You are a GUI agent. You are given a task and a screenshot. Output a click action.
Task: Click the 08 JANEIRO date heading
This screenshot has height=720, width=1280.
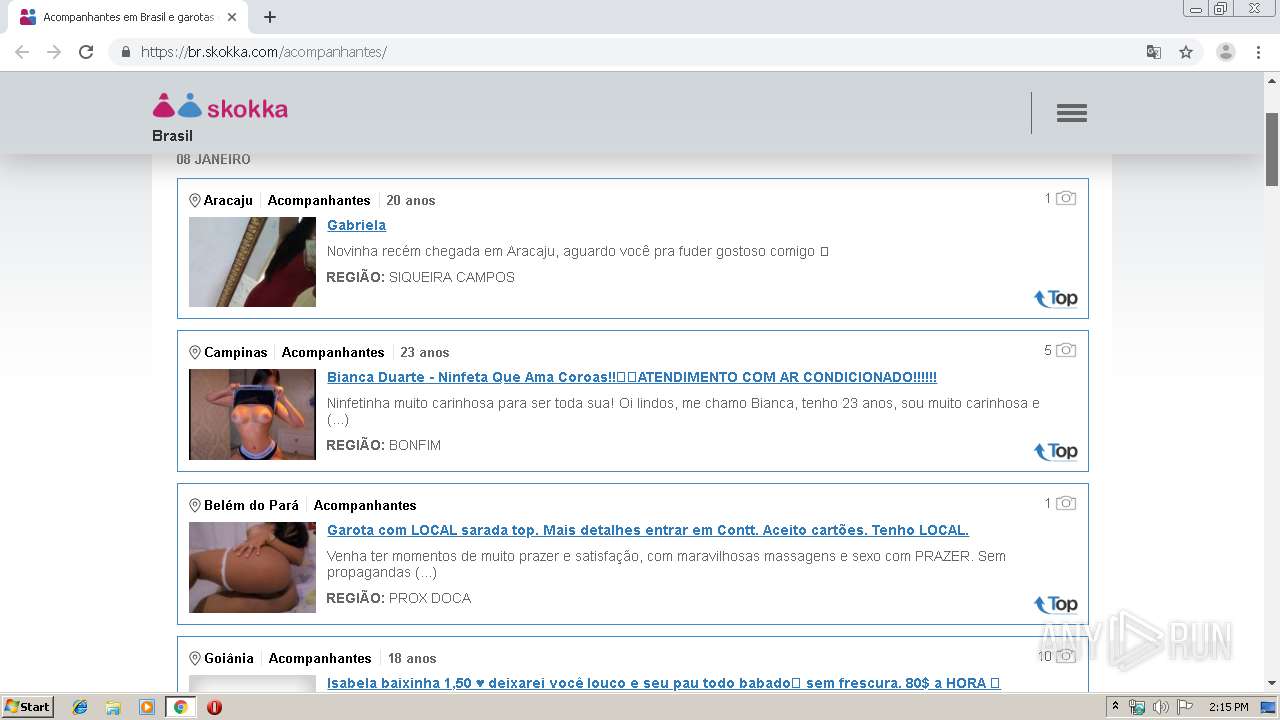tap(213, 159)
